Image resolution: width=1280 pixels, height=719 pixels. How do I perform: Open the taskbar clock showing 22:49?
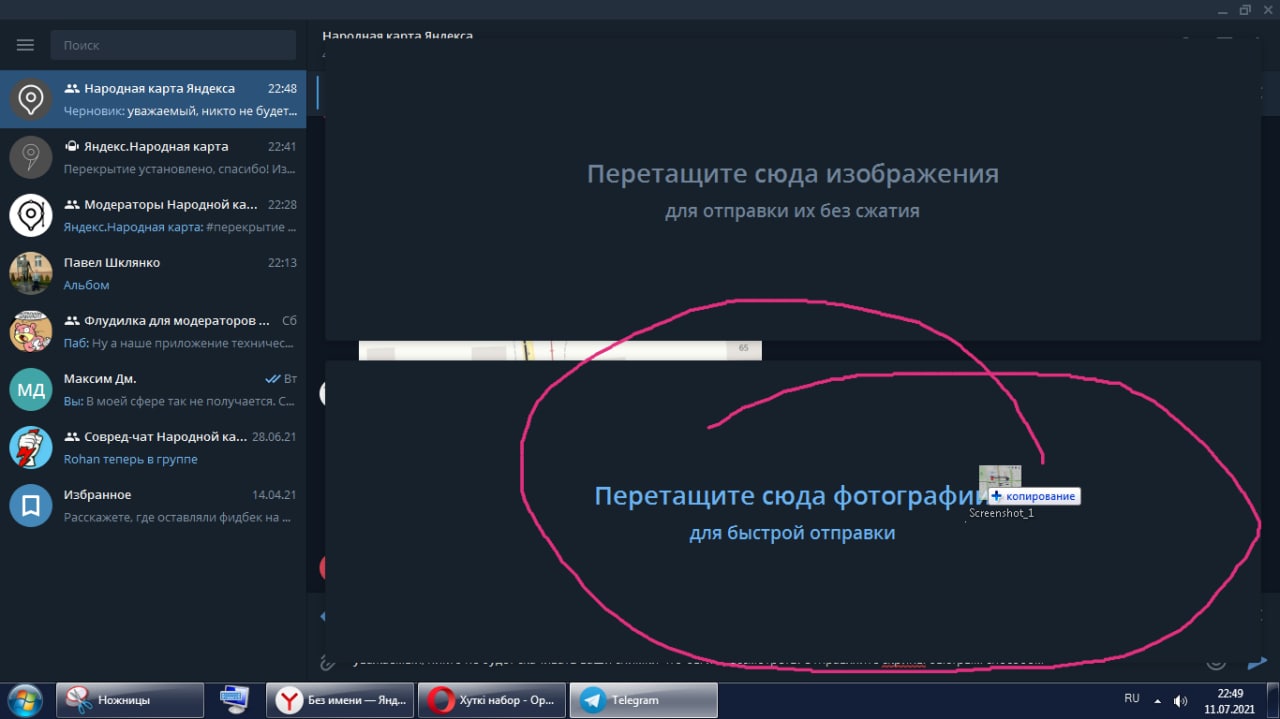click(1230, 700)
